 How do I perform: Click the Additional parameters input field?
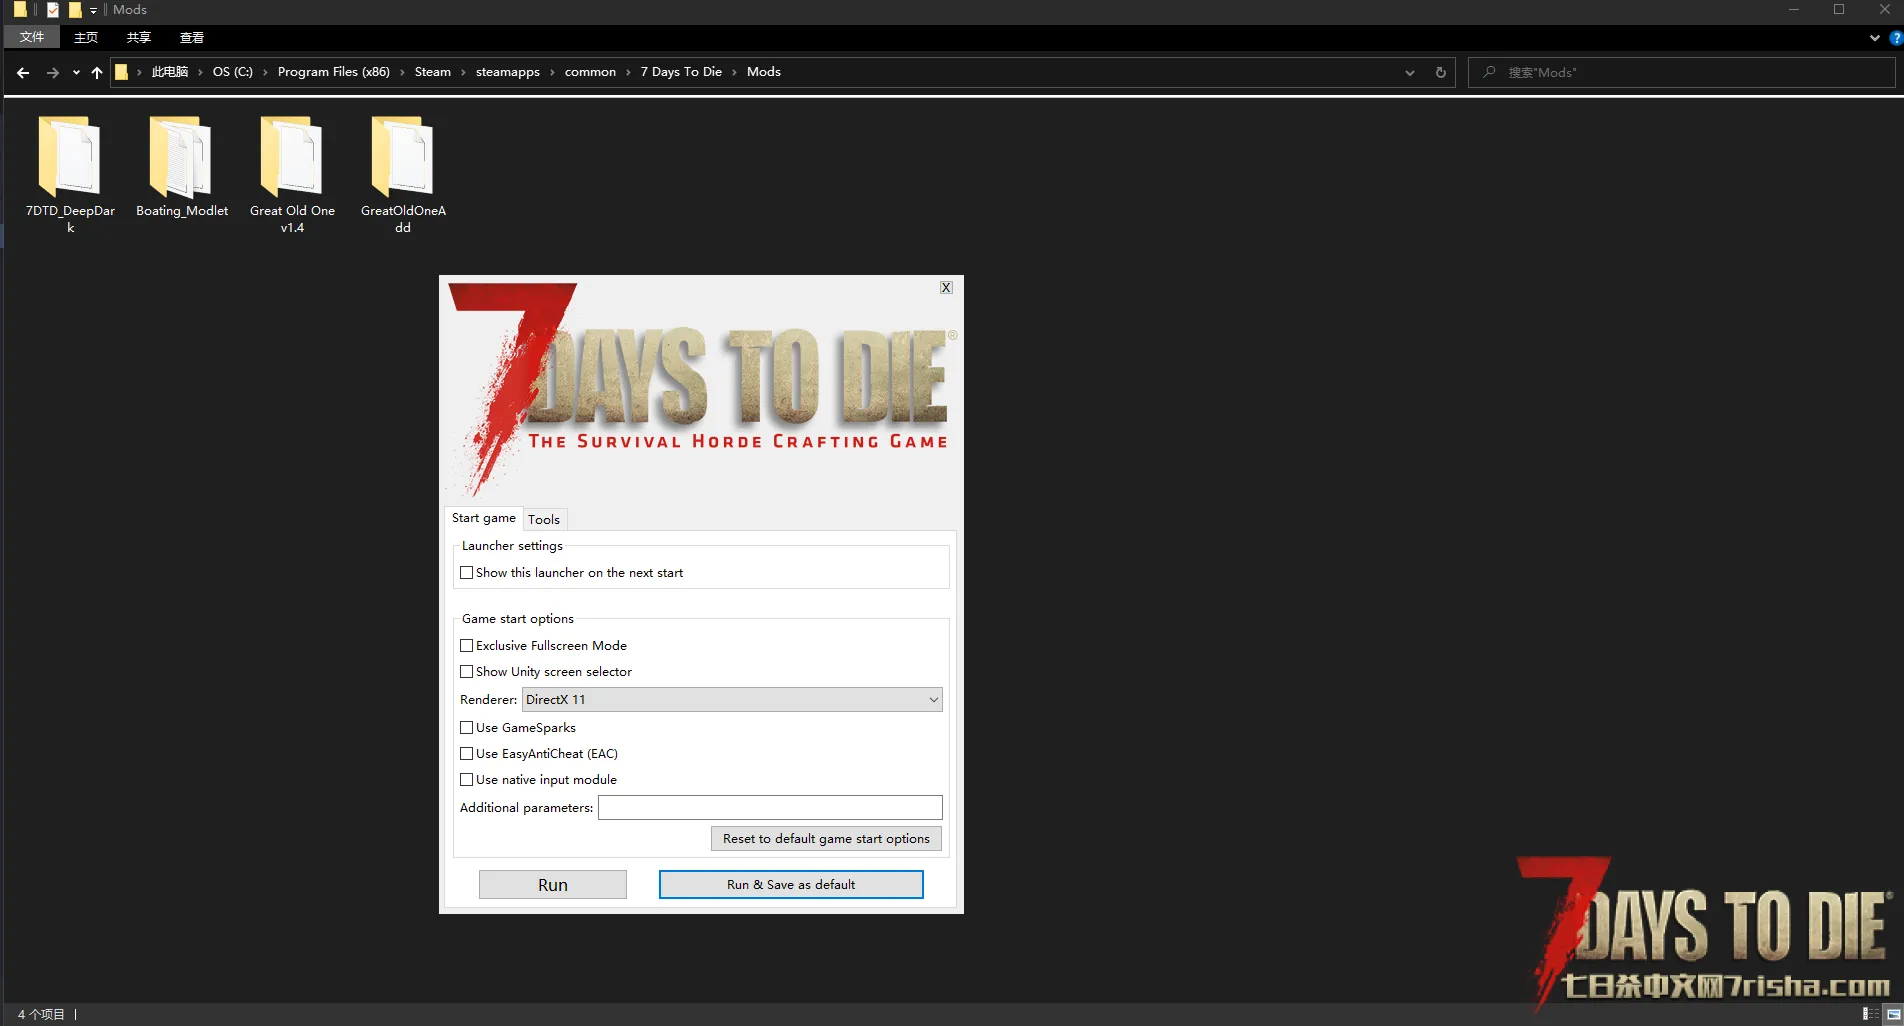(x=770, y=808)
